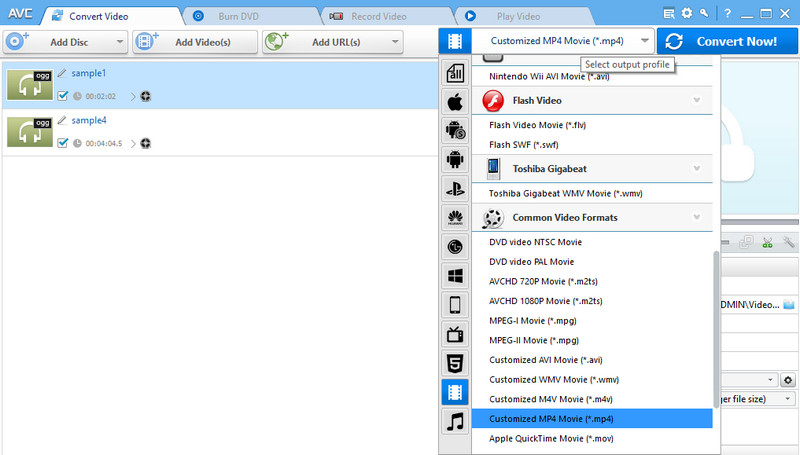Open the TV profiles category icon
Image resolution: width=800 pixels, height=455 pixels.
point(455,334)
